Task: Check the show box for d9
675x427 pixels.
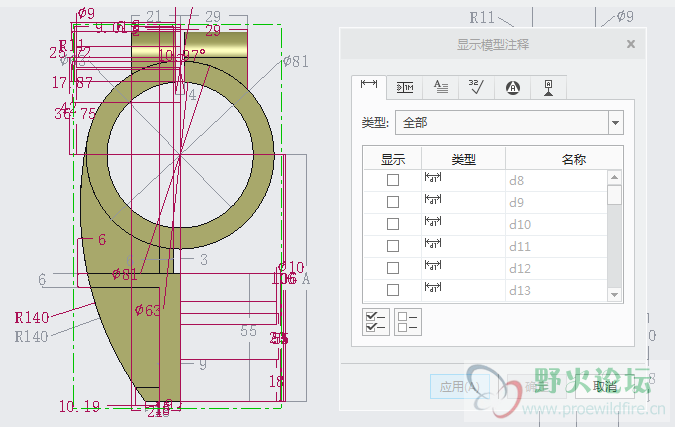Action: point(393,202)
